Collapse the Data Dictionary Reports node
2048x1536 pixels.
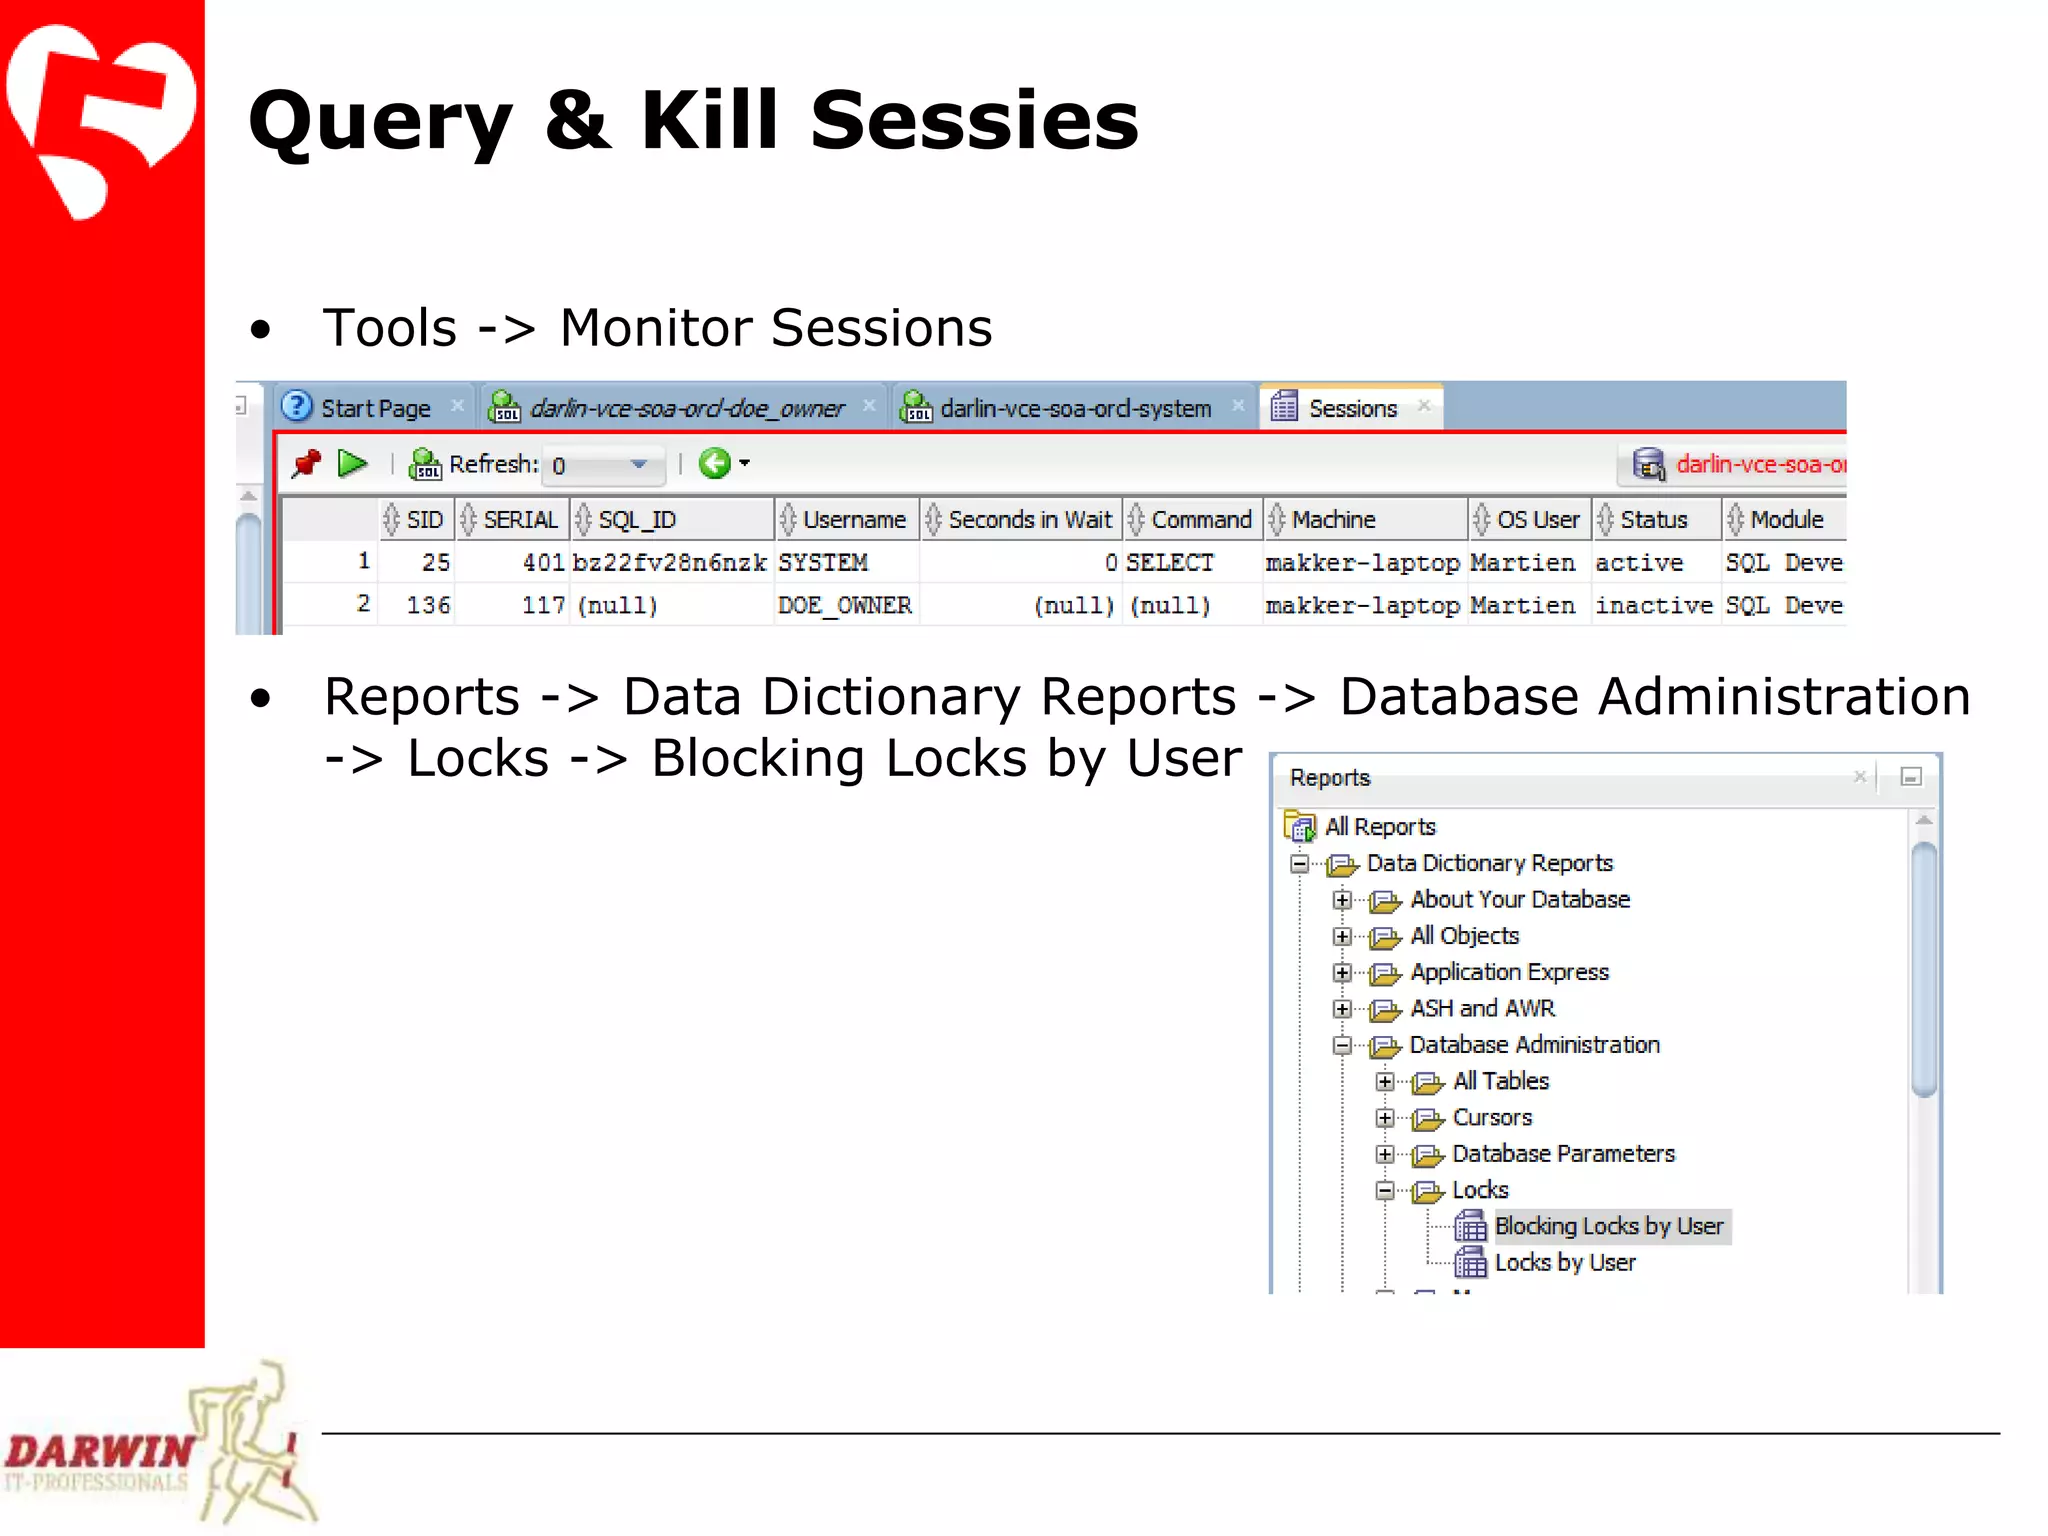pyautogui.click(x=1299, y=864)
